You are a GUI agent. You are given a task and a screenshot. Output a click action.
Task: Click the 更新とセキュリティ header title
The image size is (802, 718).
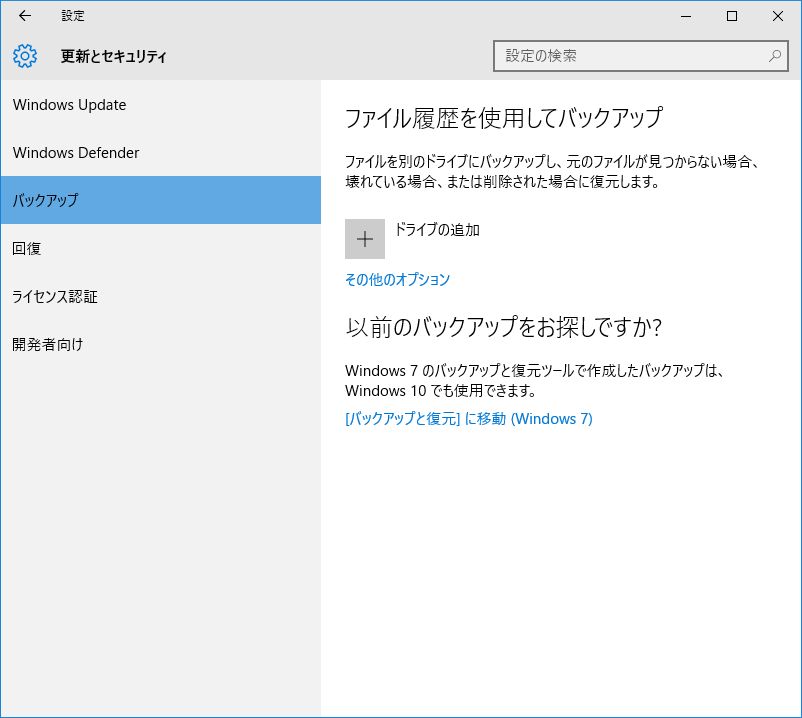click(x=114, y=56)
